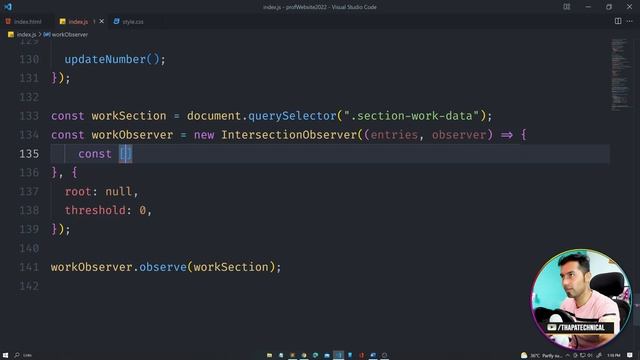Click the updateNumber() call

115,60
